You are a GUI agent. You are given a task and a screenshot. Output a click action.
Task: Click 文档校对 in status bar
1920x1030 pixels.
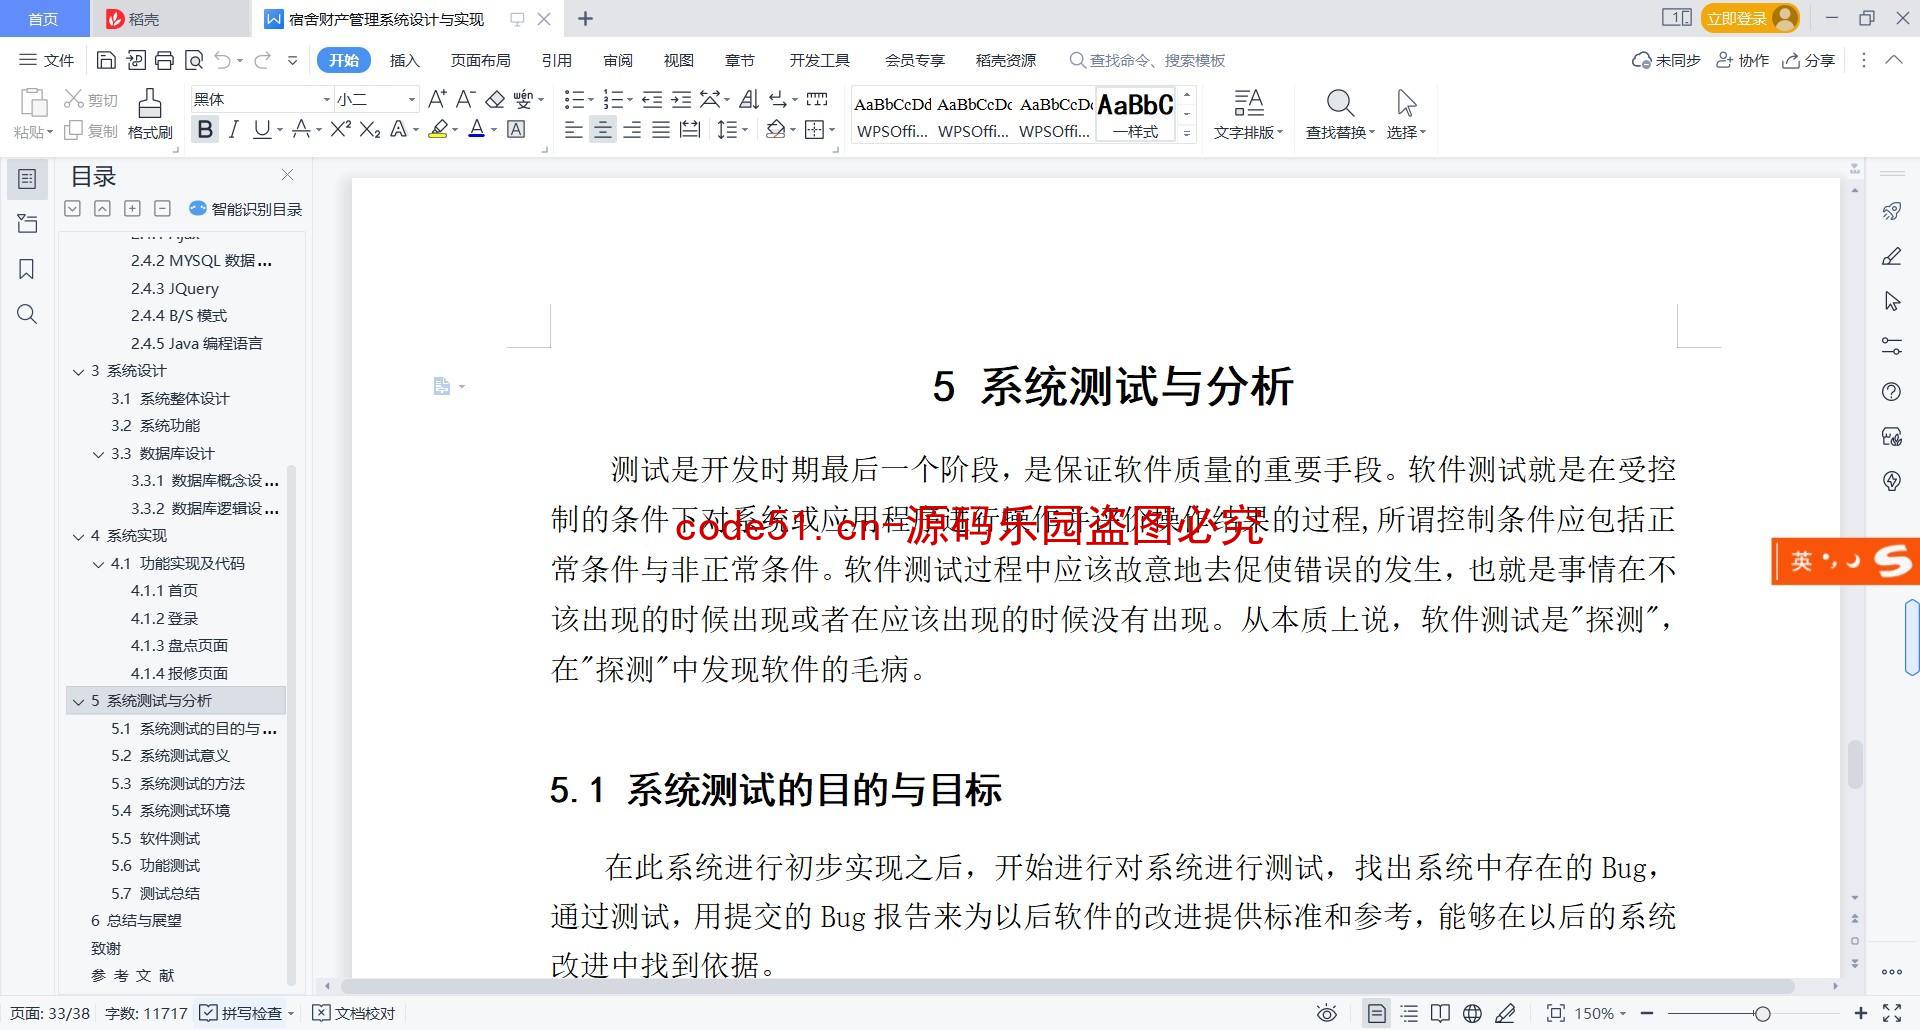coord(354,1013)
